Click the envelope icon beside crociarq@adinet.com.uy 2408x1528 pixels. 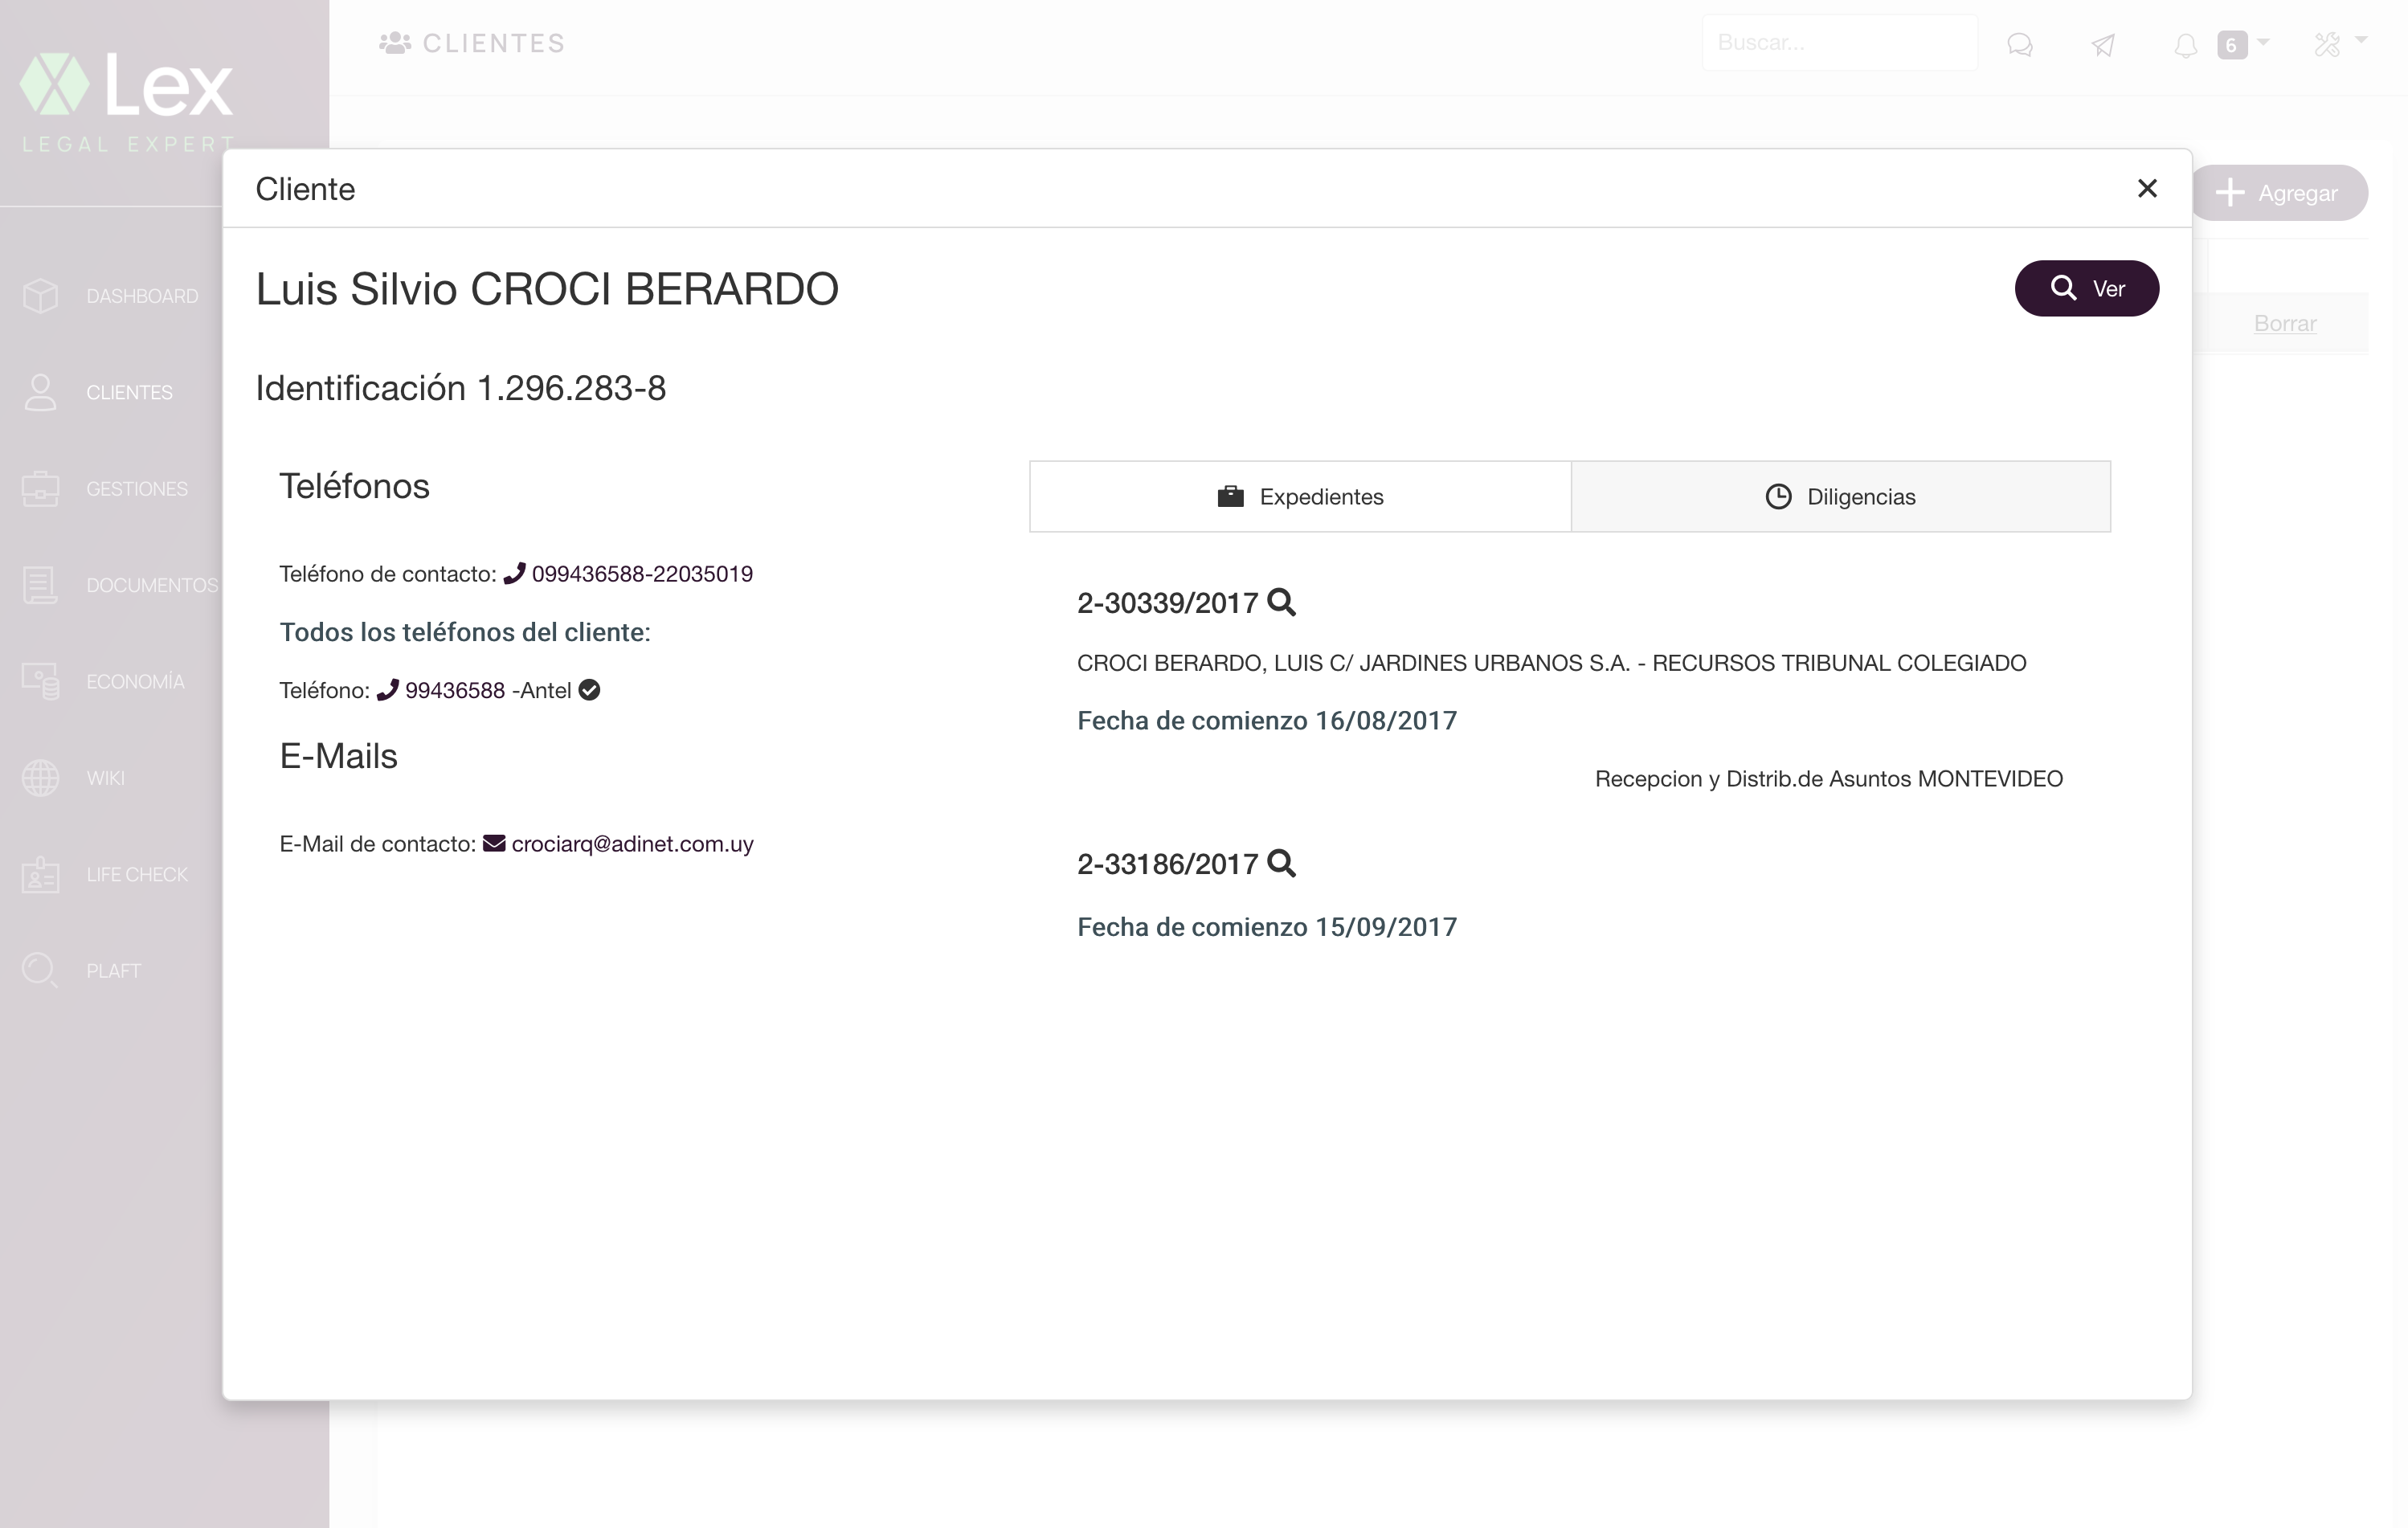click(x=494, y=843)
